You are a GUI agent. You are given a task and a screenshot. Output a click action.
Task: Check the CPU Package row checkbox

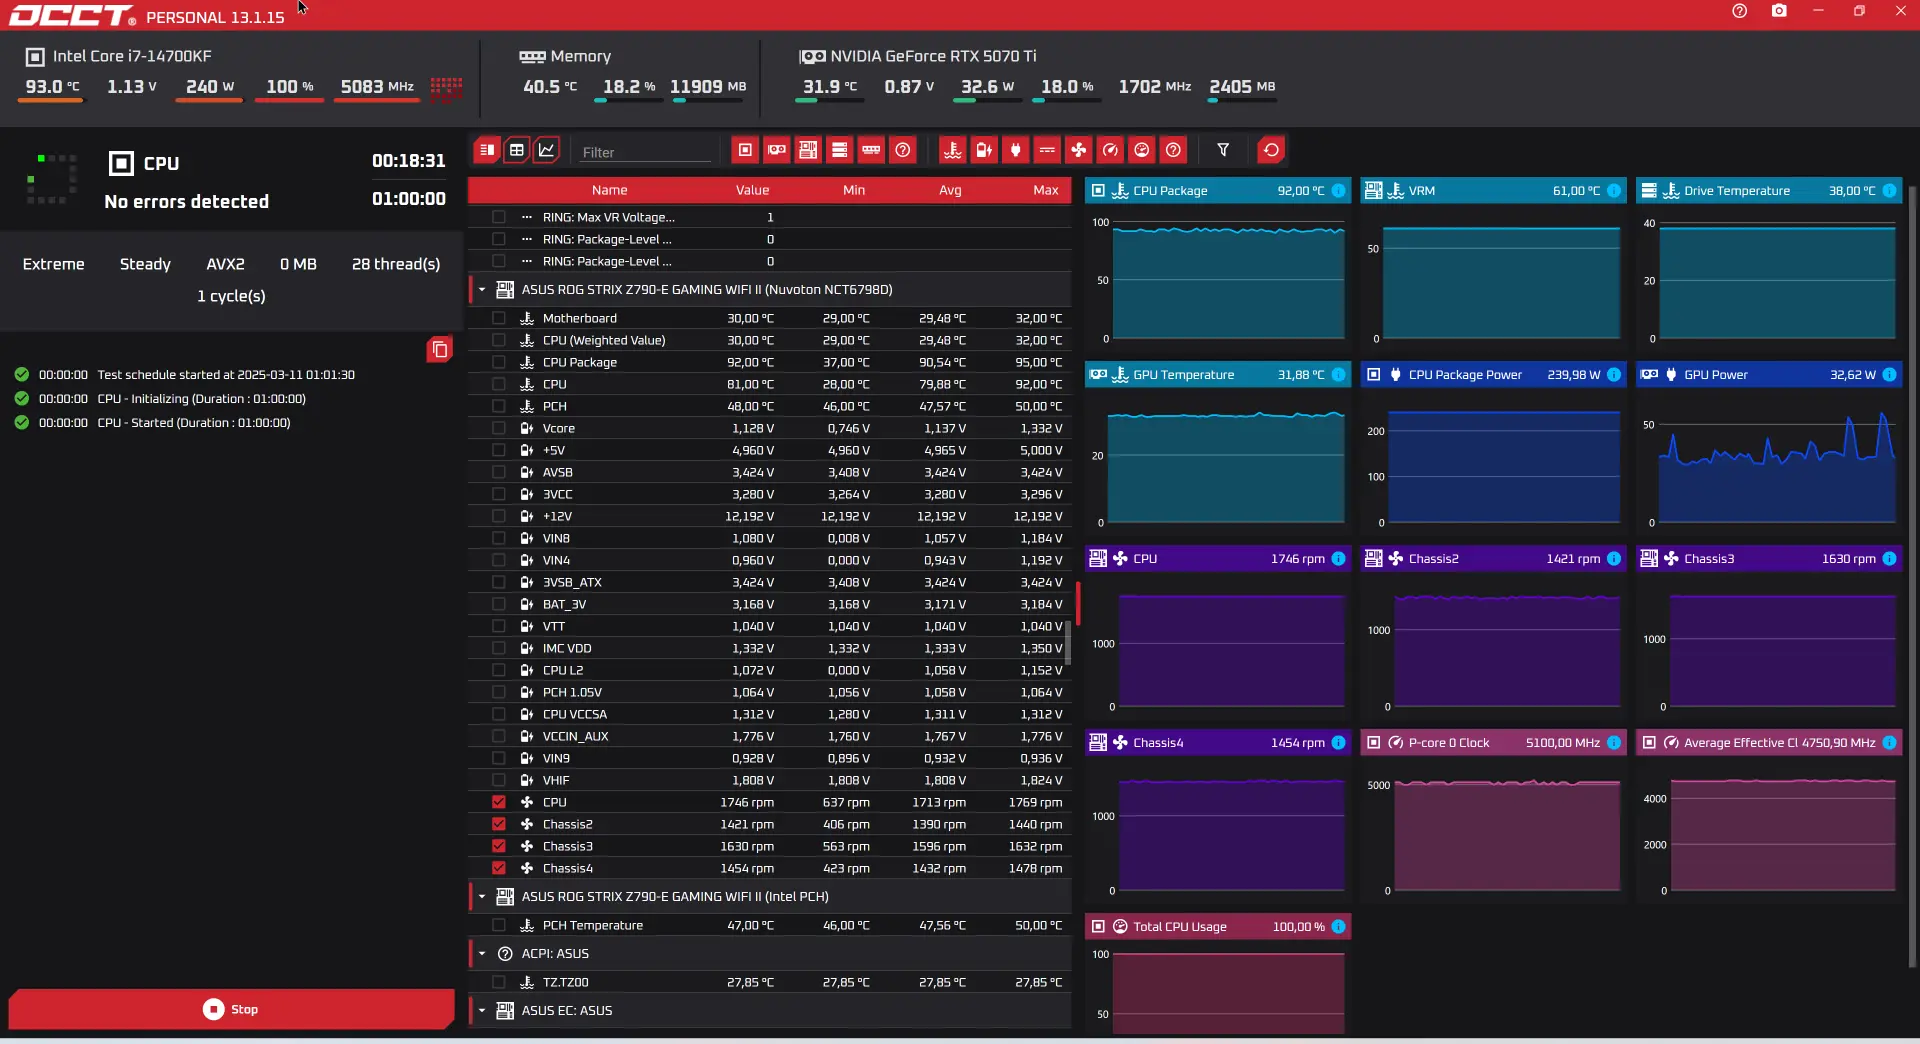click(x=499, y=362)
